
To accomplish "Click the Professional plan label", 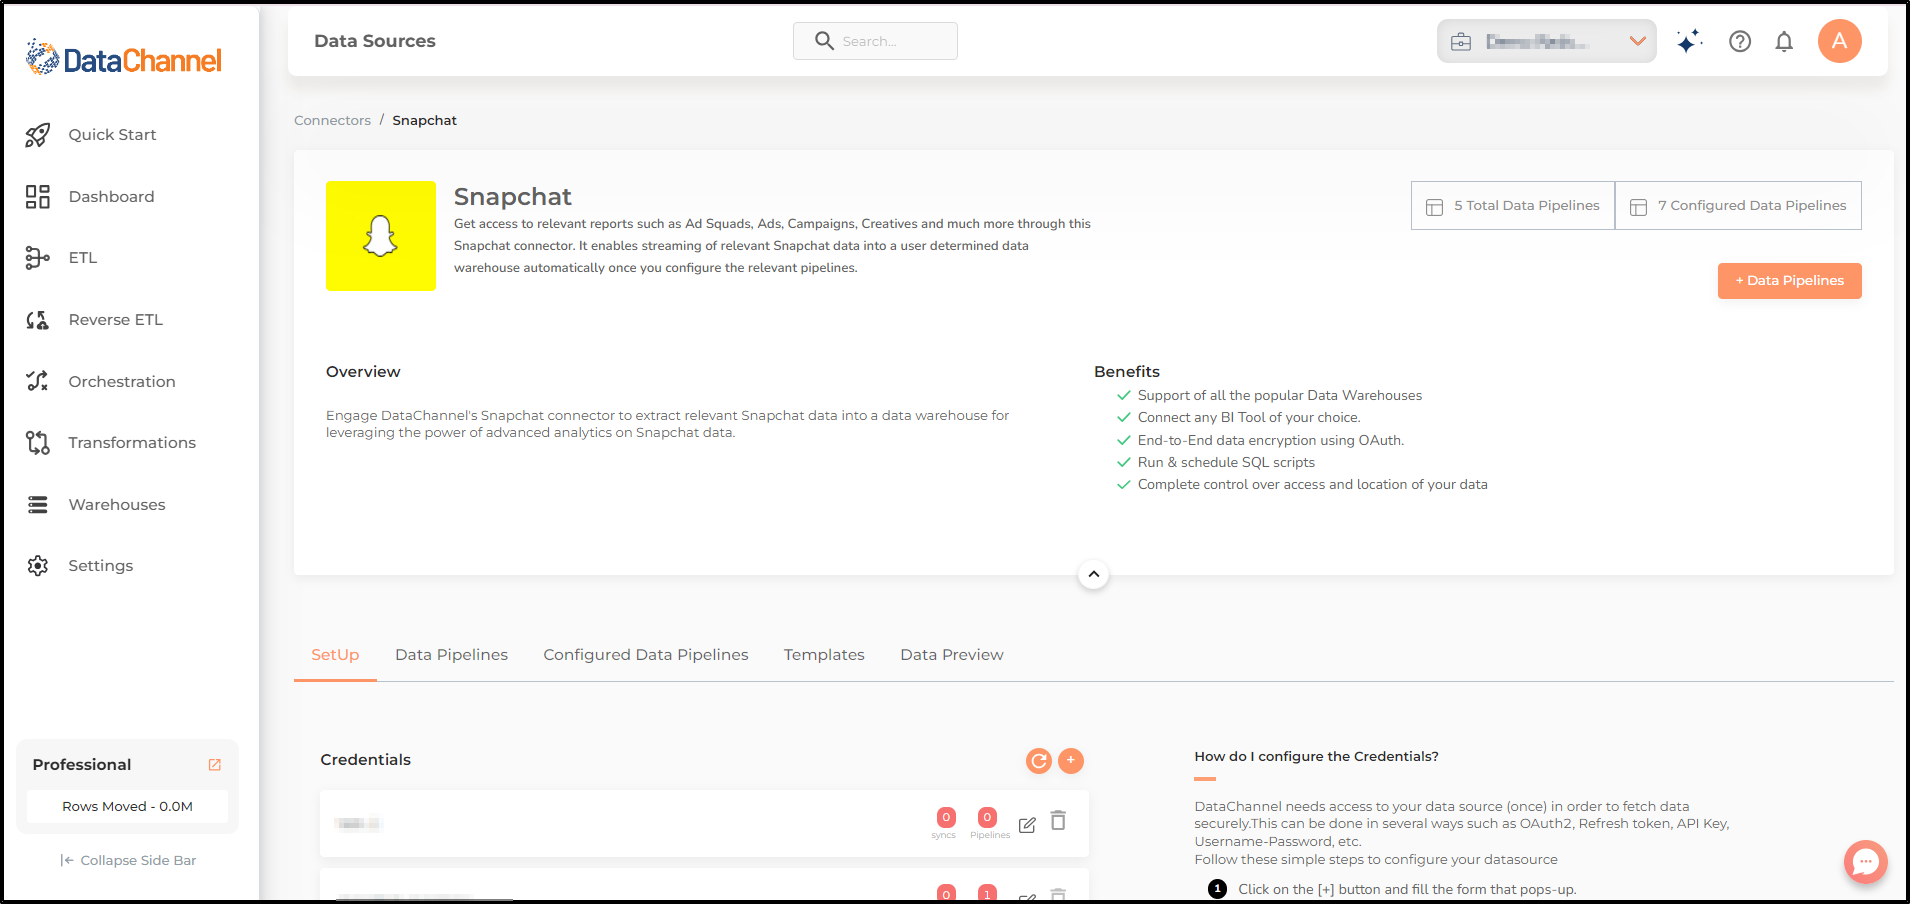I will (x=82, y=765).
